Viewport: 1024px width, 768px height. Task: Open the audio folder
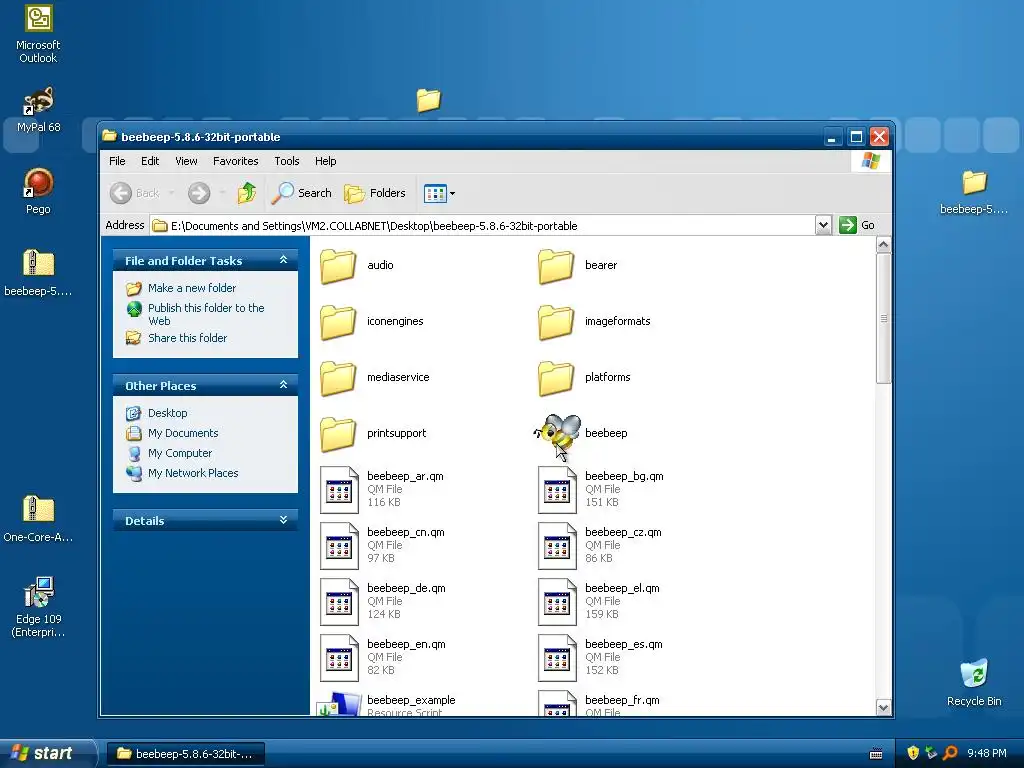click(338, 266)
